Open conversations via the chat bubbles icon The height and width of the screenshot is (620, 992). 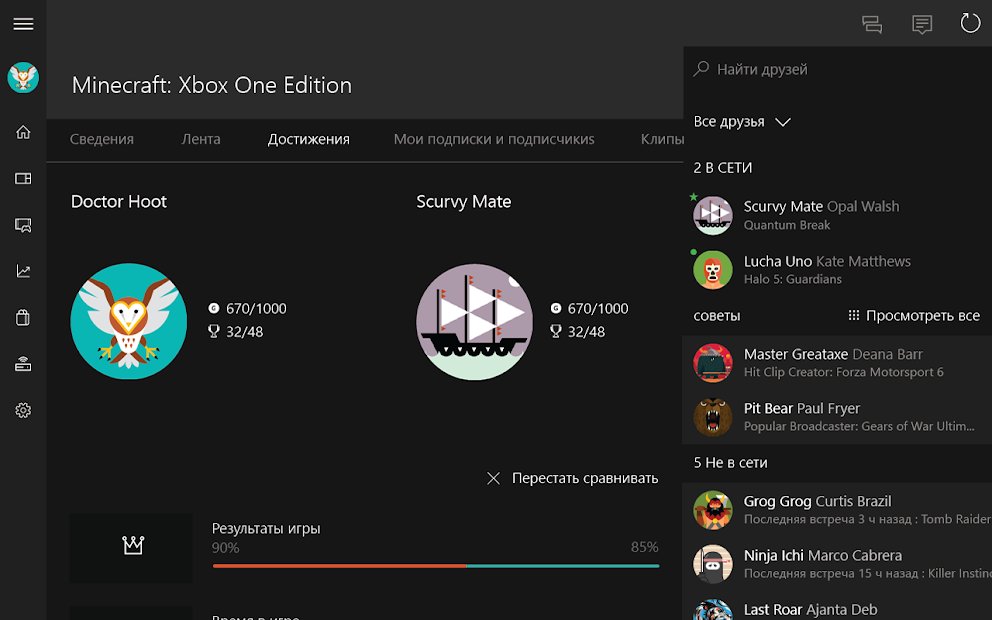point(872,24)
